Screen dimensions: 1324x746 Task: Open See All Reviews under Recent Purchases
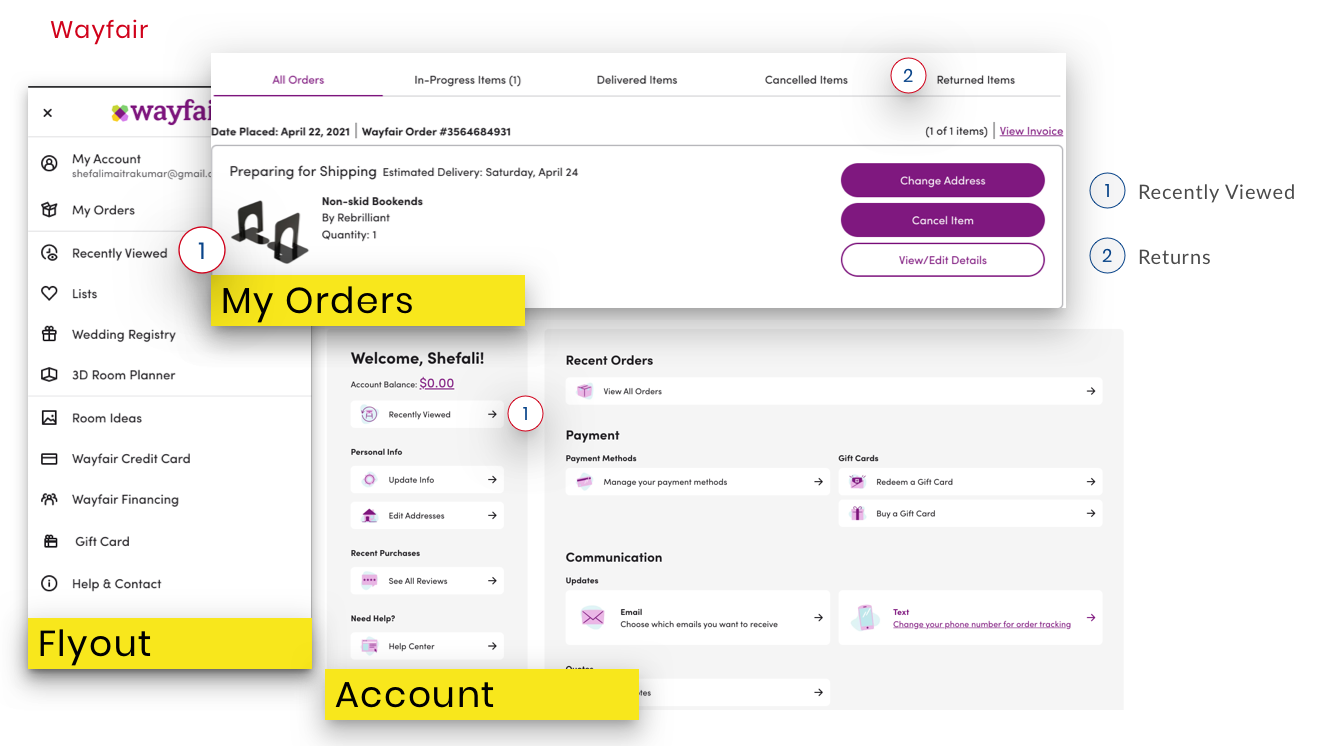[x=427, y=581]
